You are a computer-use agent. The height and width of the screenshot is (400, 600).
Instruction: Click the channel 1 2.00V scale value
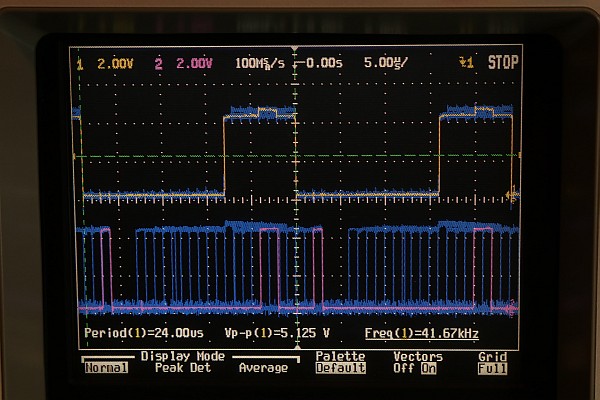tap(115, 63)
